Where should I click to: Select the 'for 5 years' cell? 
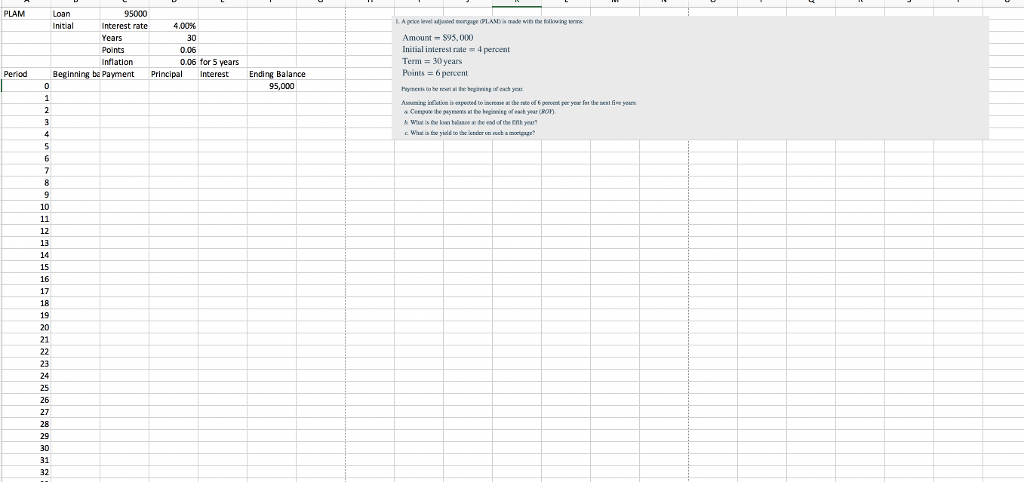coord(223,62)
